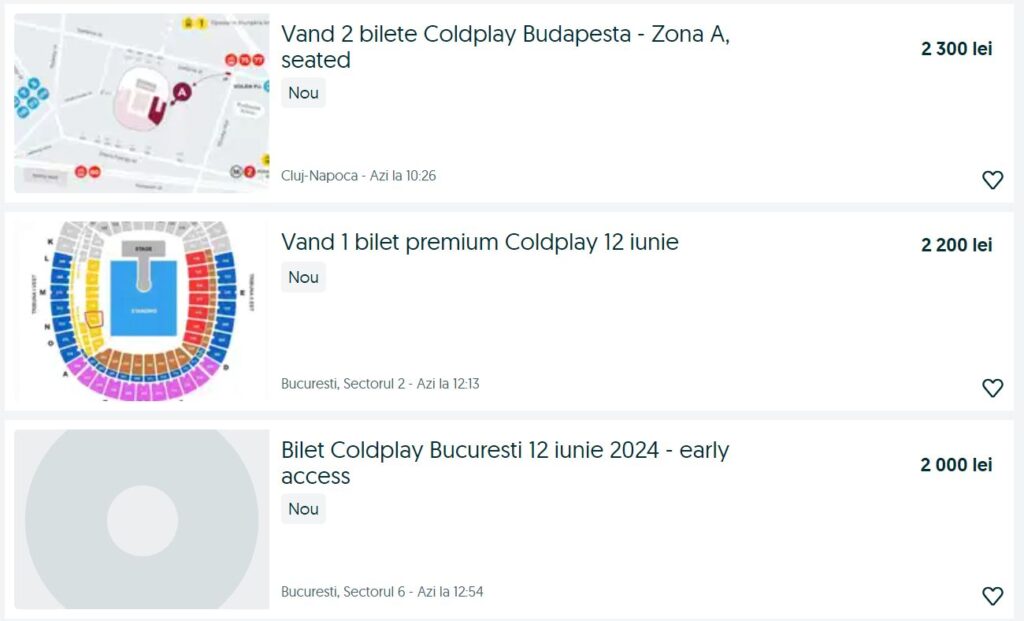Click the 2 200 lei price
The height and width of the screenshot is (621, 1024).
coord(956,245)
